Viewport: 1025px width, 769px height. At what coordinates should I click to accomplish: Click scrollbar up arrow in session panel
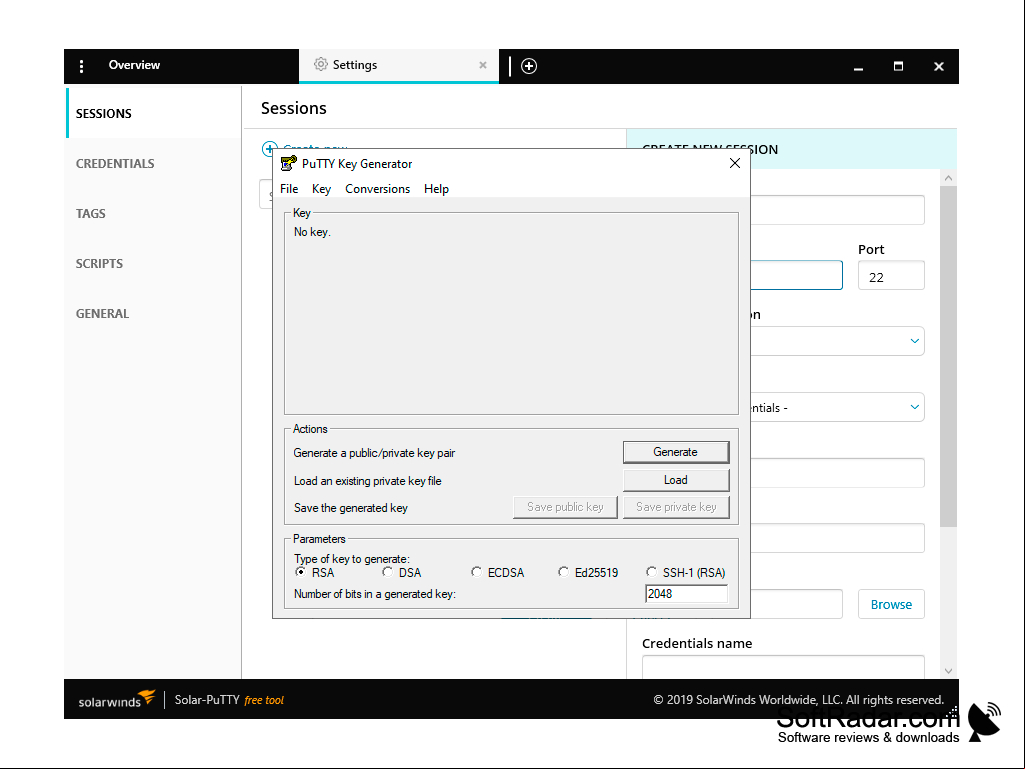(x=949, y=178)
